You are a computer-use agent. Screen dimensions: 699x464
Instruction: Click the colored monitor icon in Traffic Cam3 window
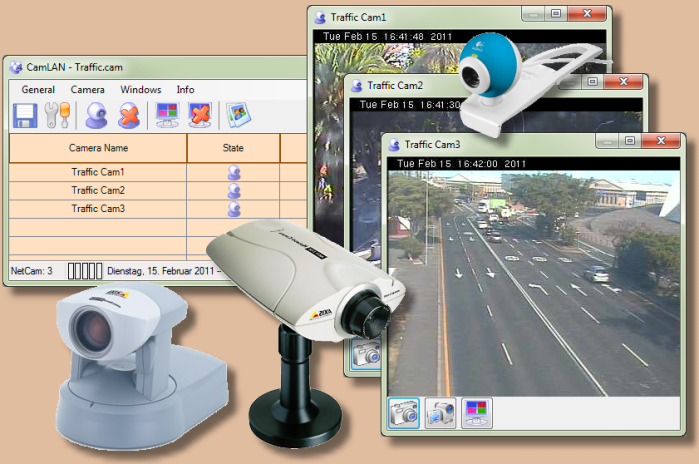pyautogui.click(x=477, y=413)
